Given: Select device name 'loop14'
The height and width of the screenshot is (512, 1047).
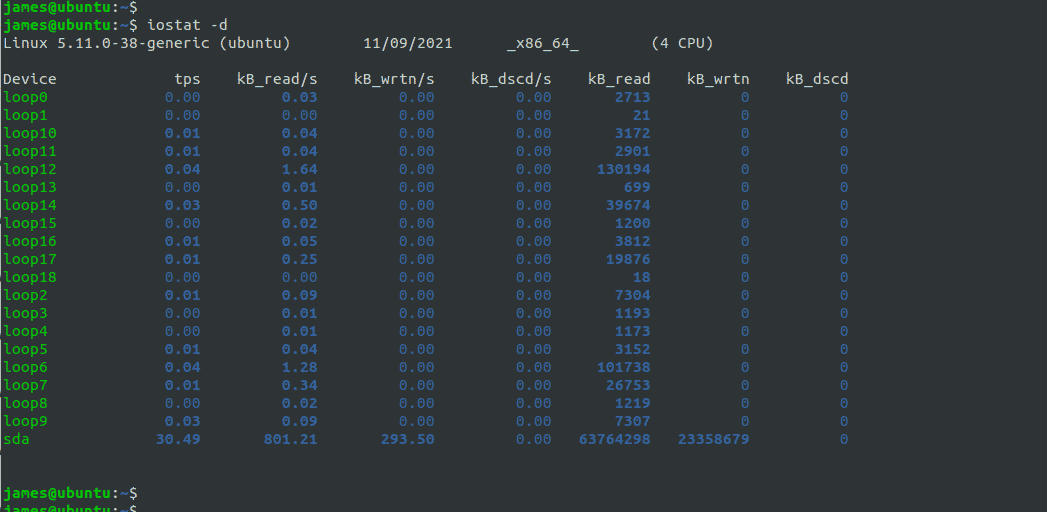Looking at the screenshot, I should (30, 206).
